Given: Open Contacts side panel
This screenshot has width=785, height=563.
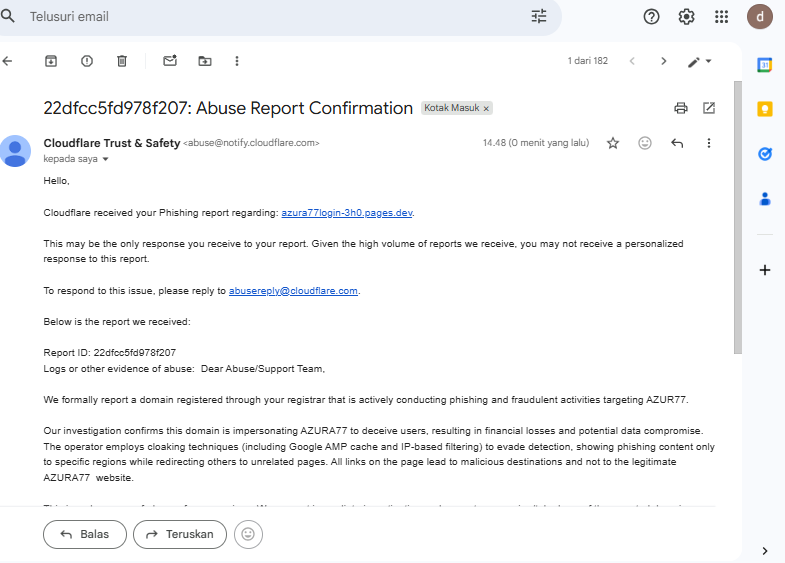Looking at the screenshot, I should point(764,199).
